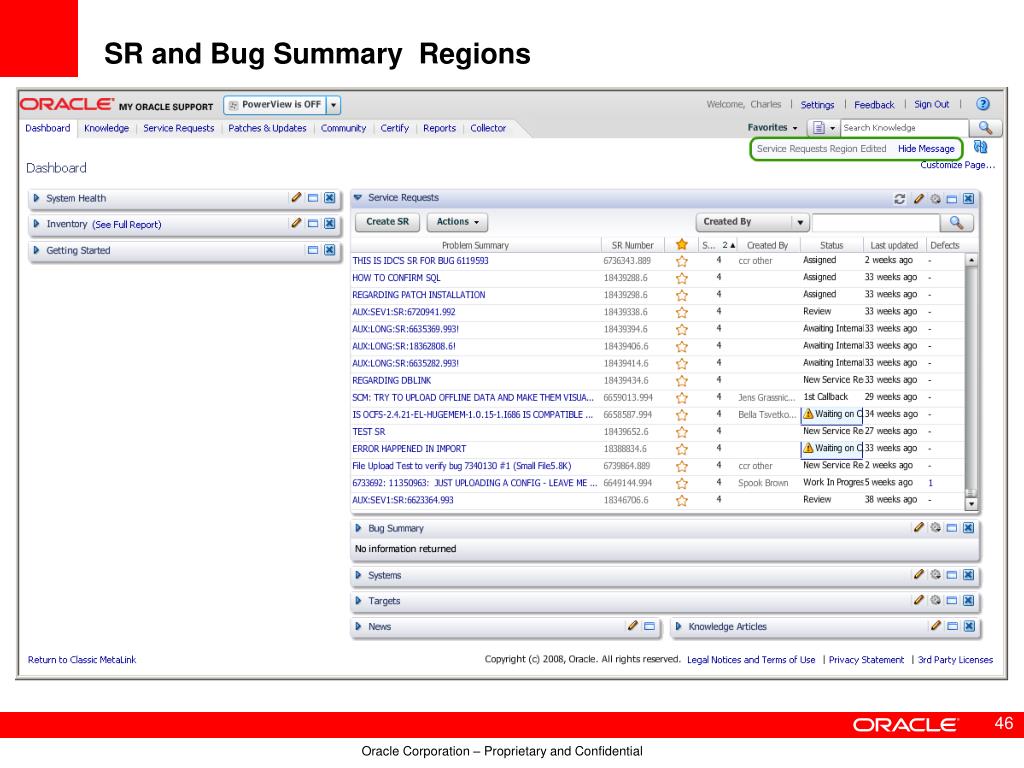The image size is (1024, 768).
Task: Click the SR filter search magnifier icon
Action: click(957, 223)
